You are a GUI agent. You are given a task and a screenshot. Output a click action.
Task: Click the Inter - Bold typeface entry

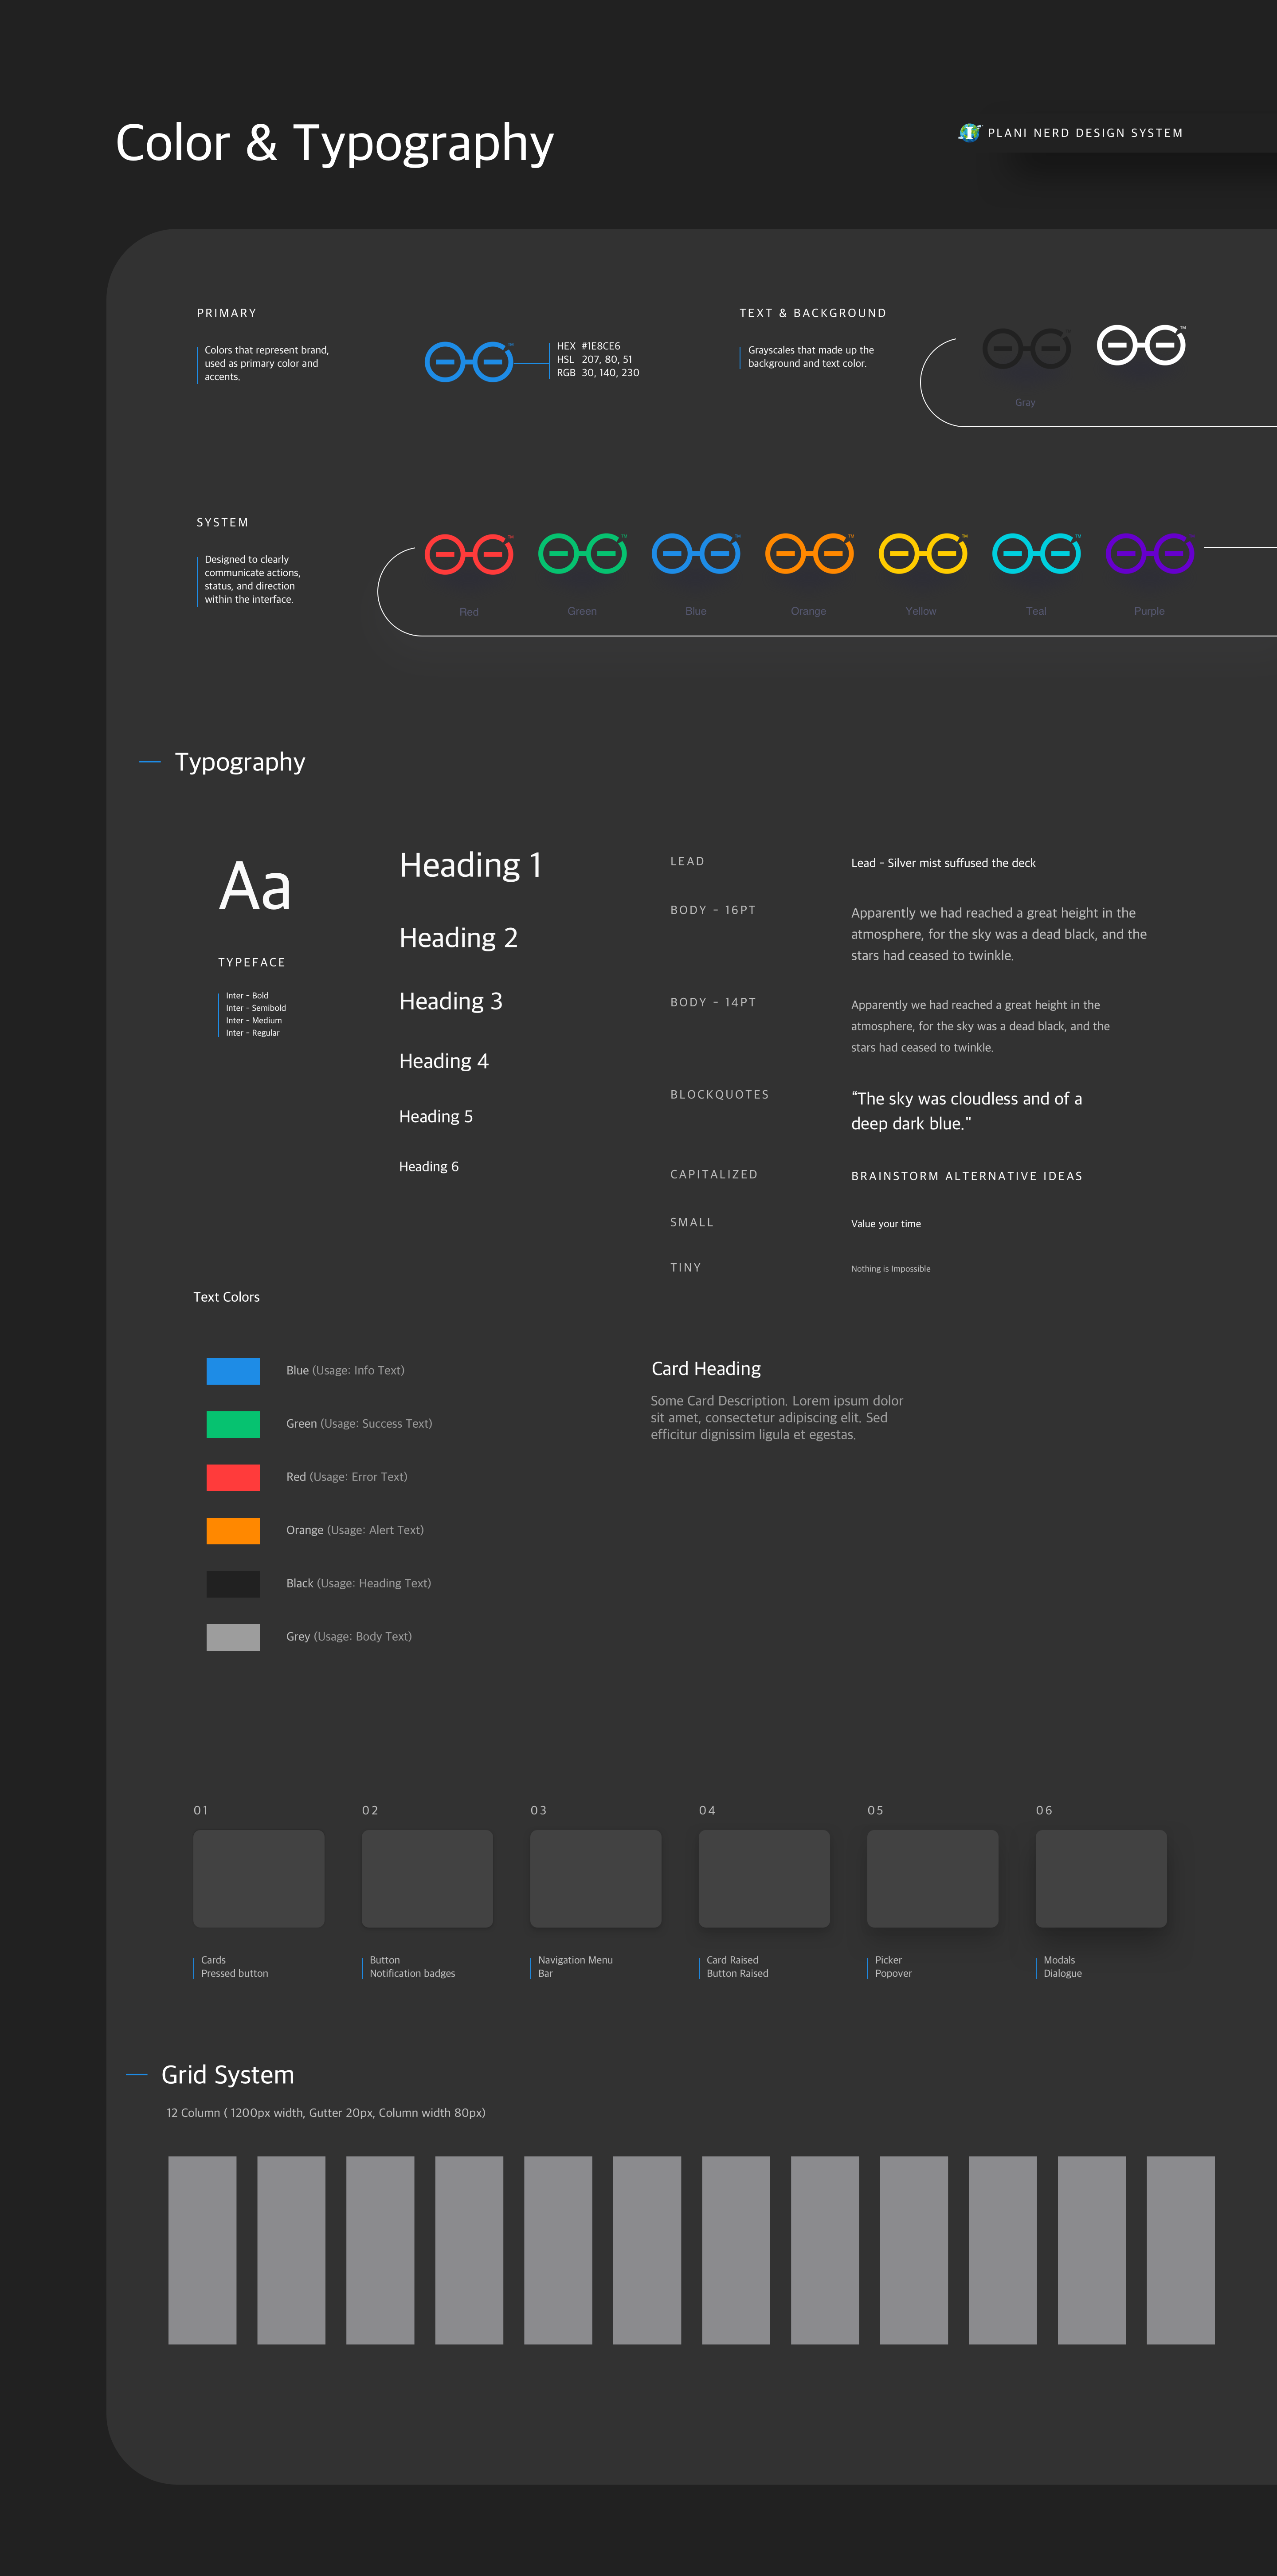pos(247,996)
